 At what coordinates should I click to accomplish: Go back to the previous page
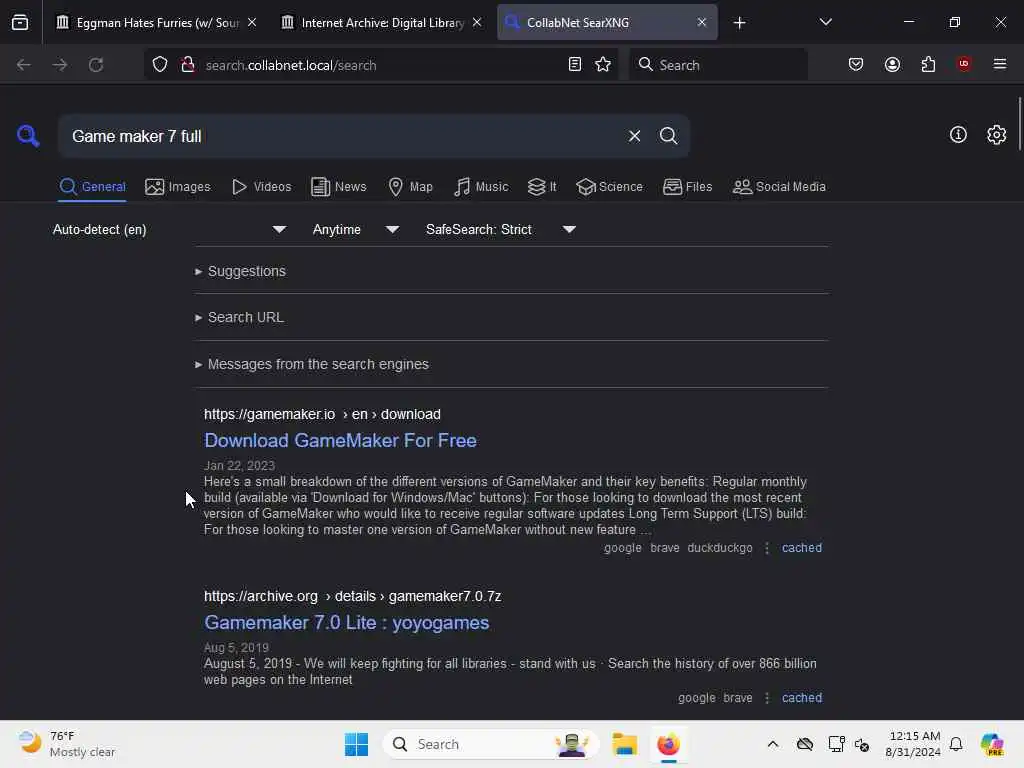coord(24,65)
